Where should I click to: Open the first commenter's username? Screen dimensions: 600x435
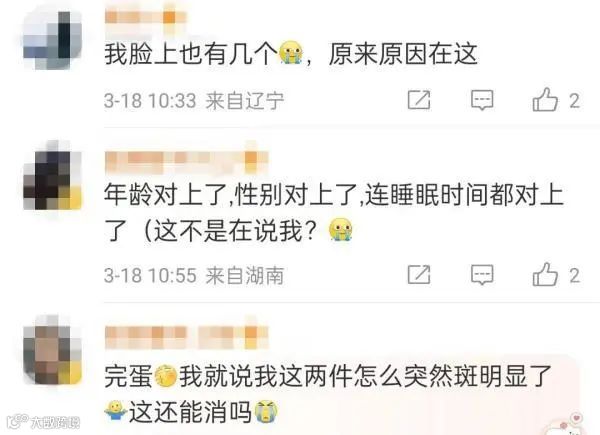(145, 18)
